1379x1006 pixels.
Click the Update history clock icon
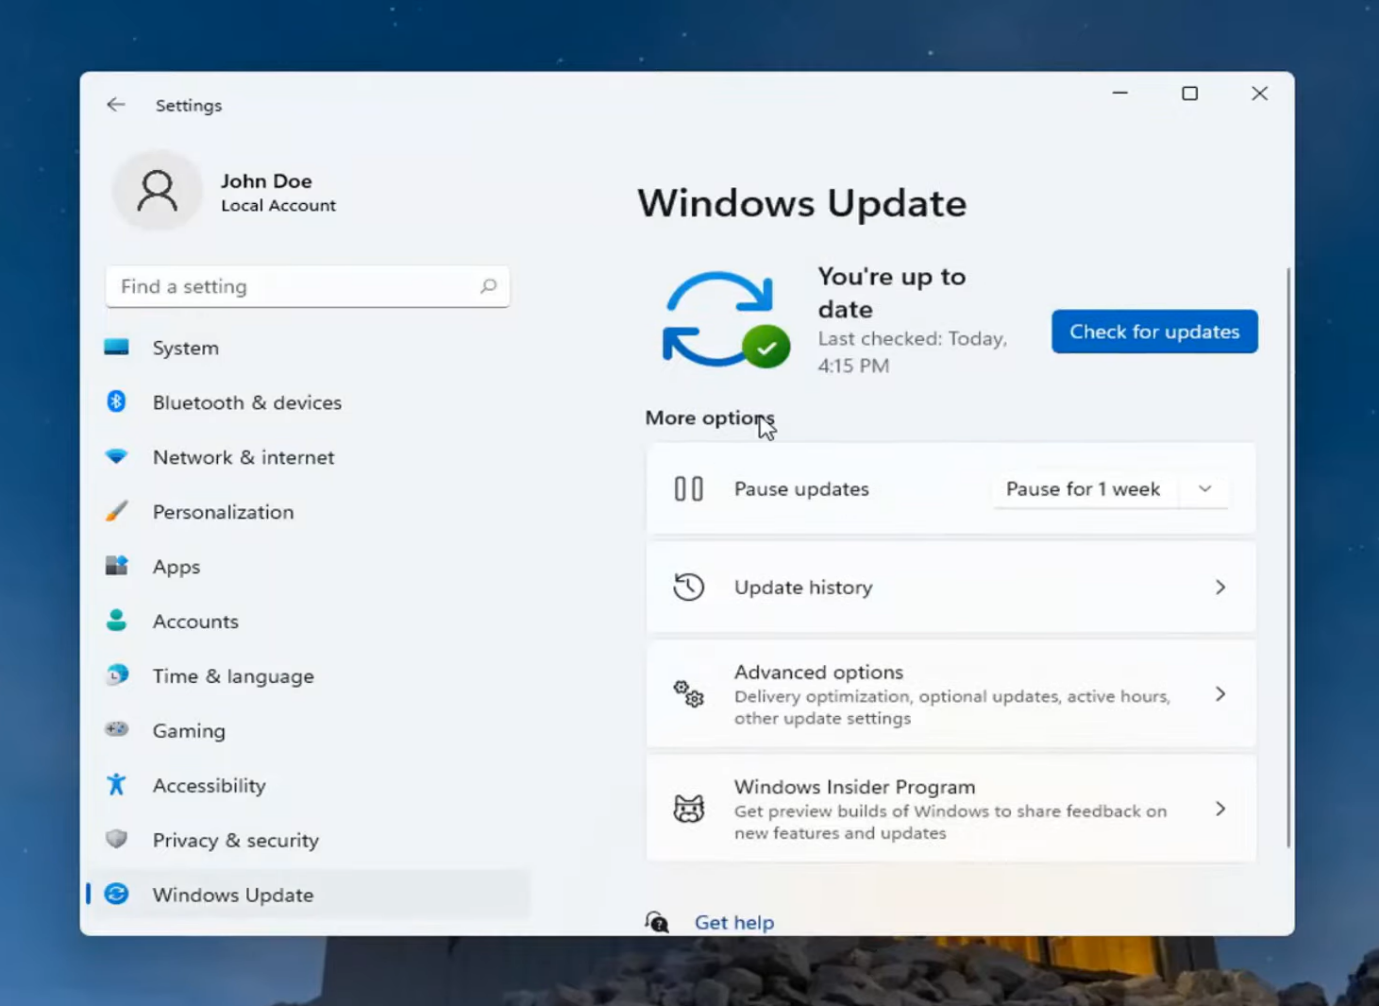[x=689, y=587]
